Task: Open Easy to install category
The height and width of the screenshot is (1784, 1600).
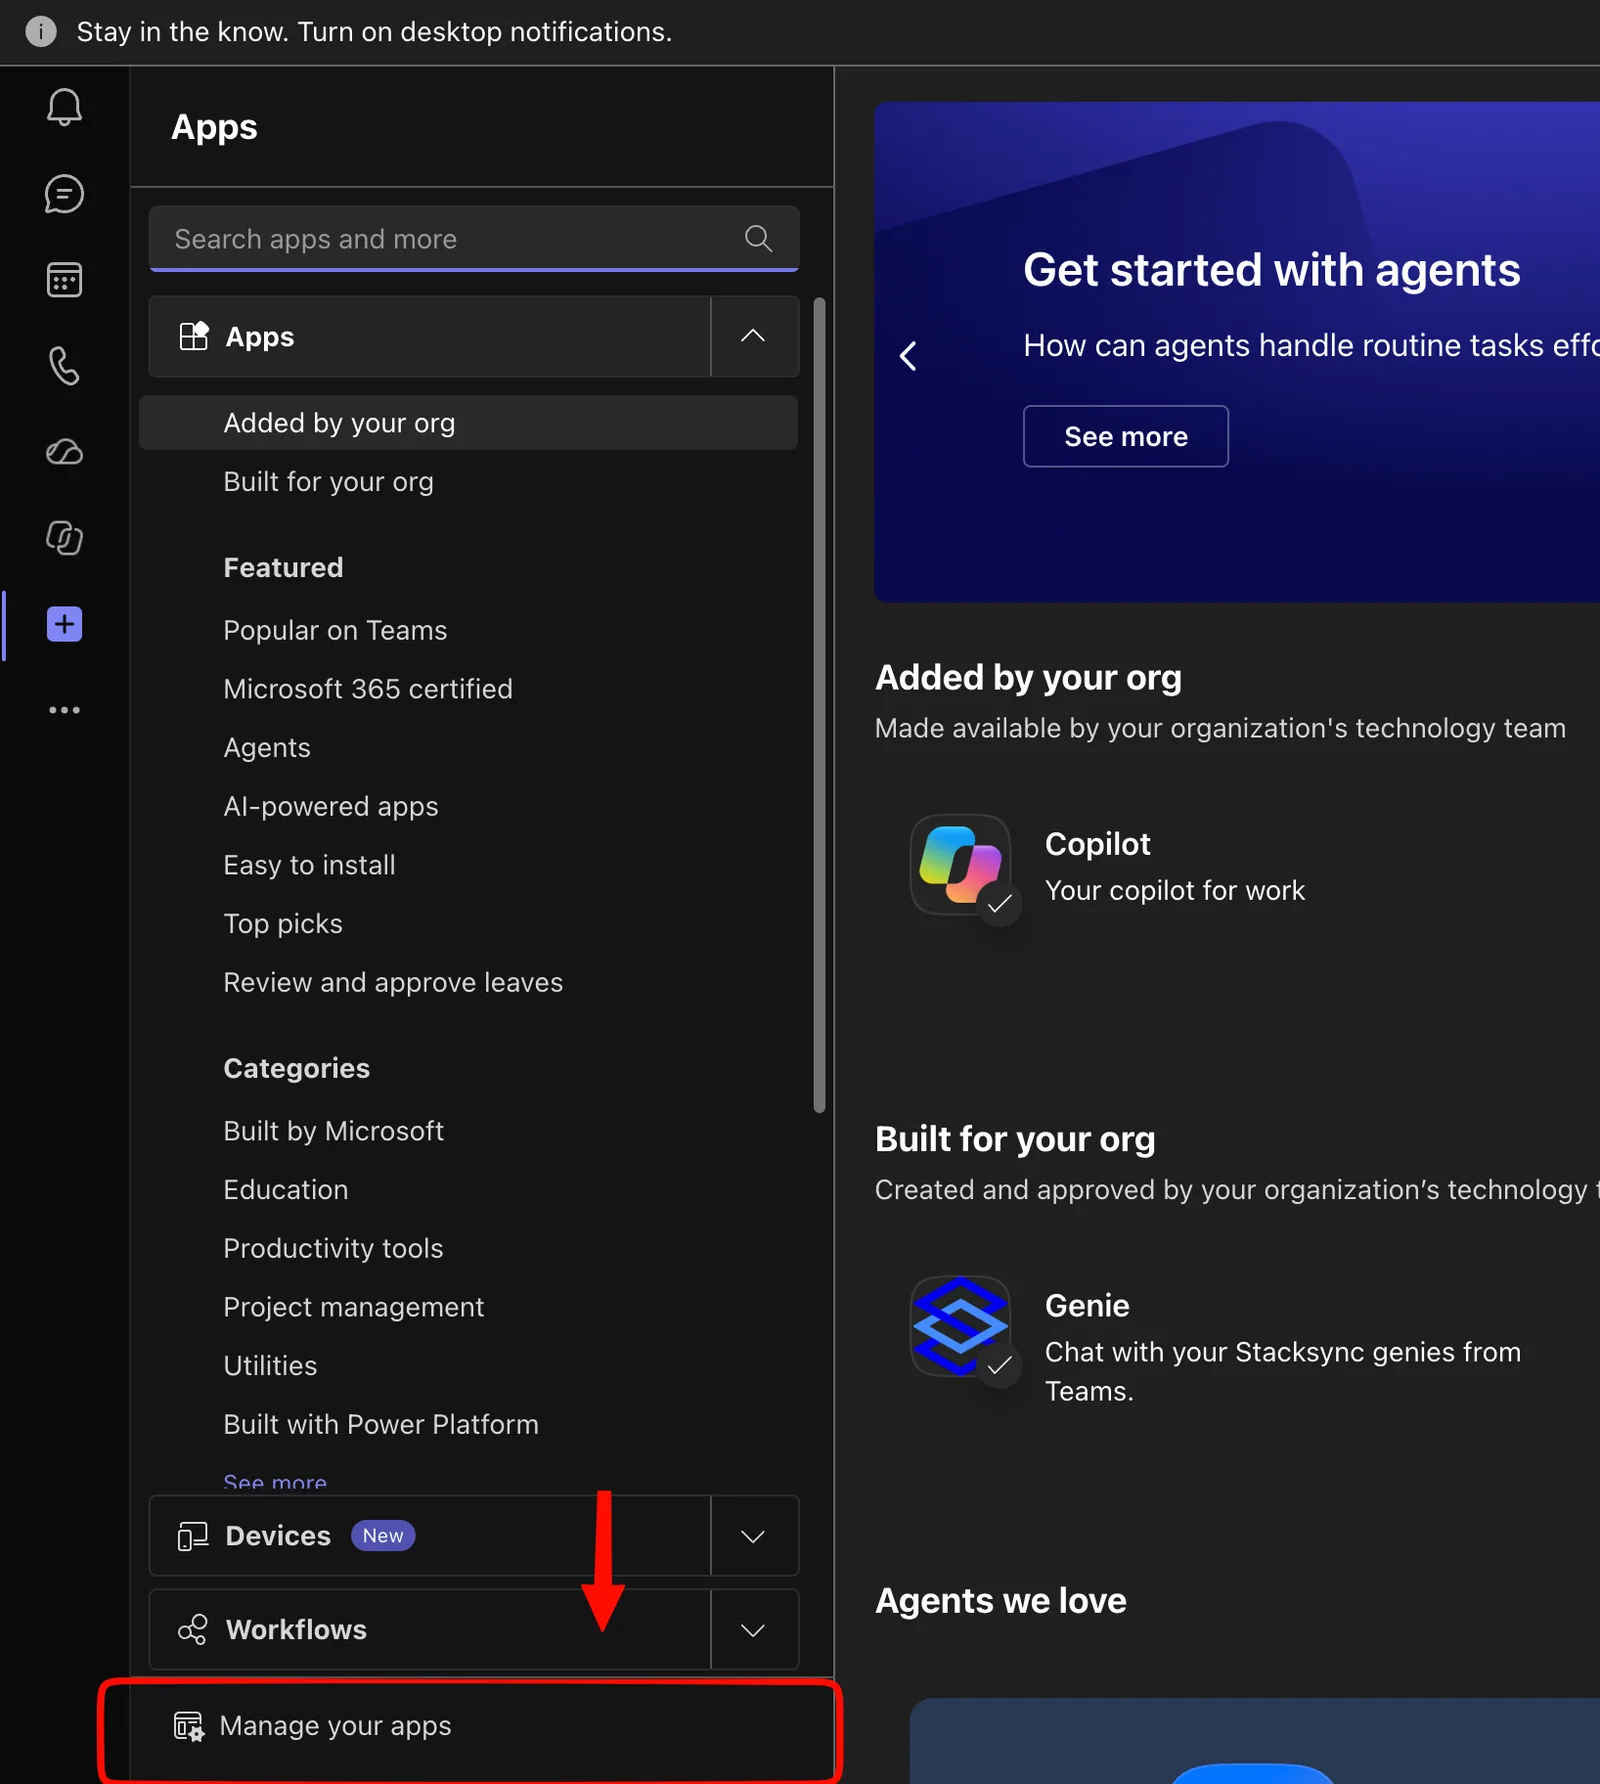Action: [x=309, y=865]
